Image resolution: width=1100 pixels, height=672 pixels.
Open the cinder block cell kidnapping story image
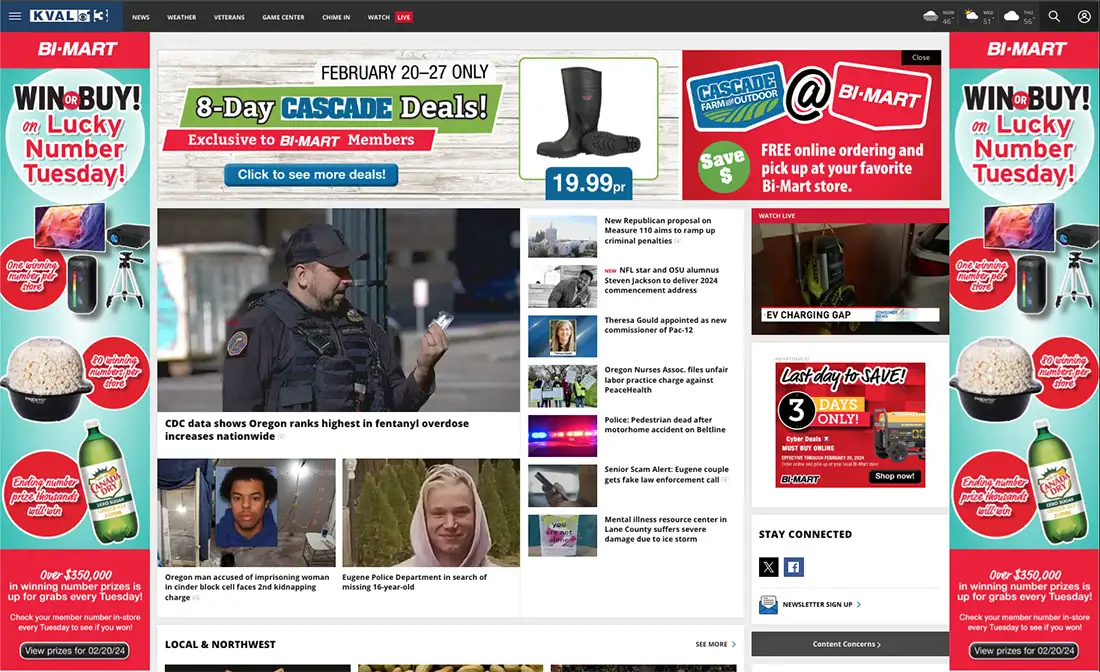pyautogui.click(x=246, y=513)
